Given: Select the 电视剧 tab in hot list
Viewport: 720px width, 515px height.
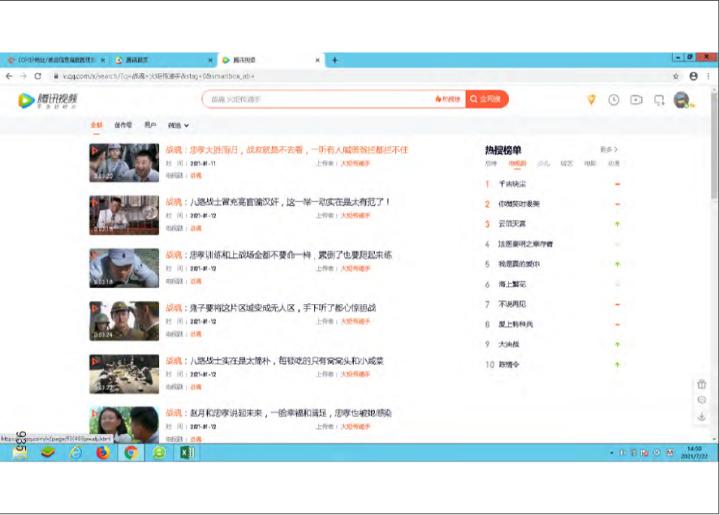Looking at the screenshot, I should (517, 162).
